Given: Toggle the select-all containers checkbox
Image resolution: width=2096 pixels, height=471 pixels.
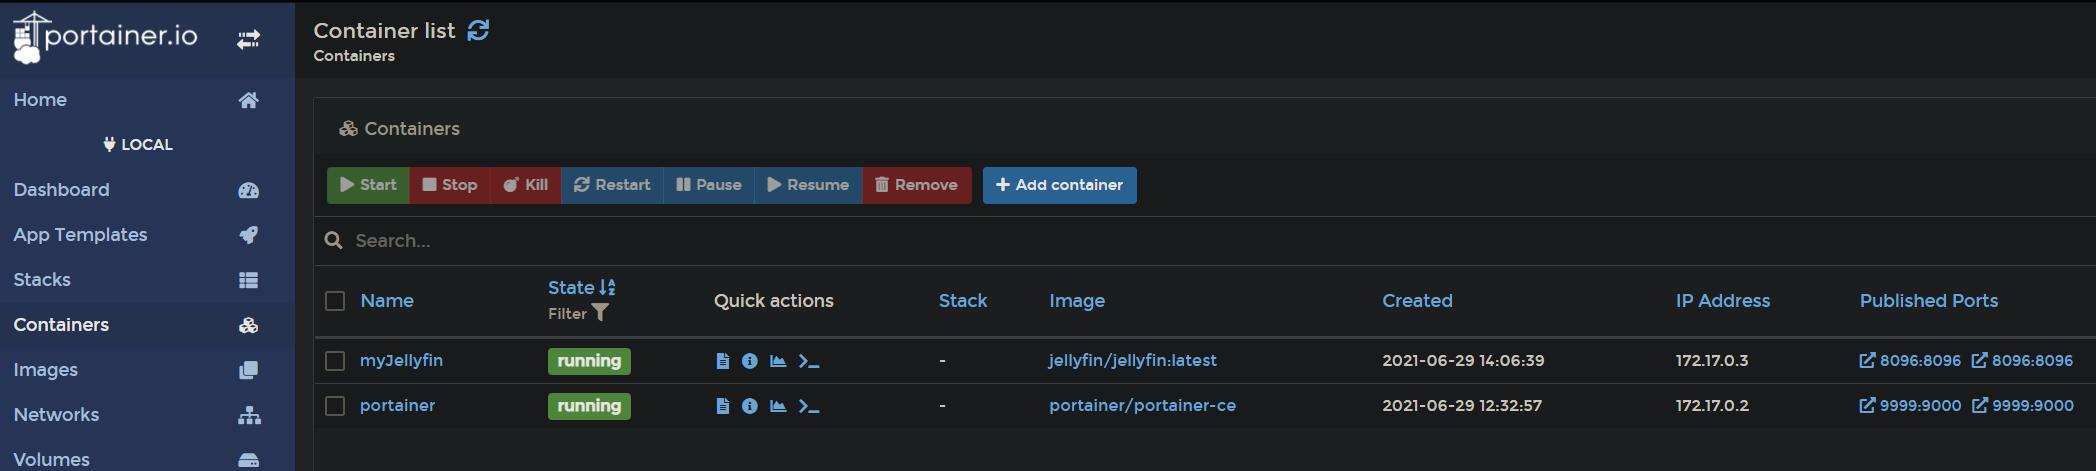Looking at the screenshot, I should tap(335, 301).
